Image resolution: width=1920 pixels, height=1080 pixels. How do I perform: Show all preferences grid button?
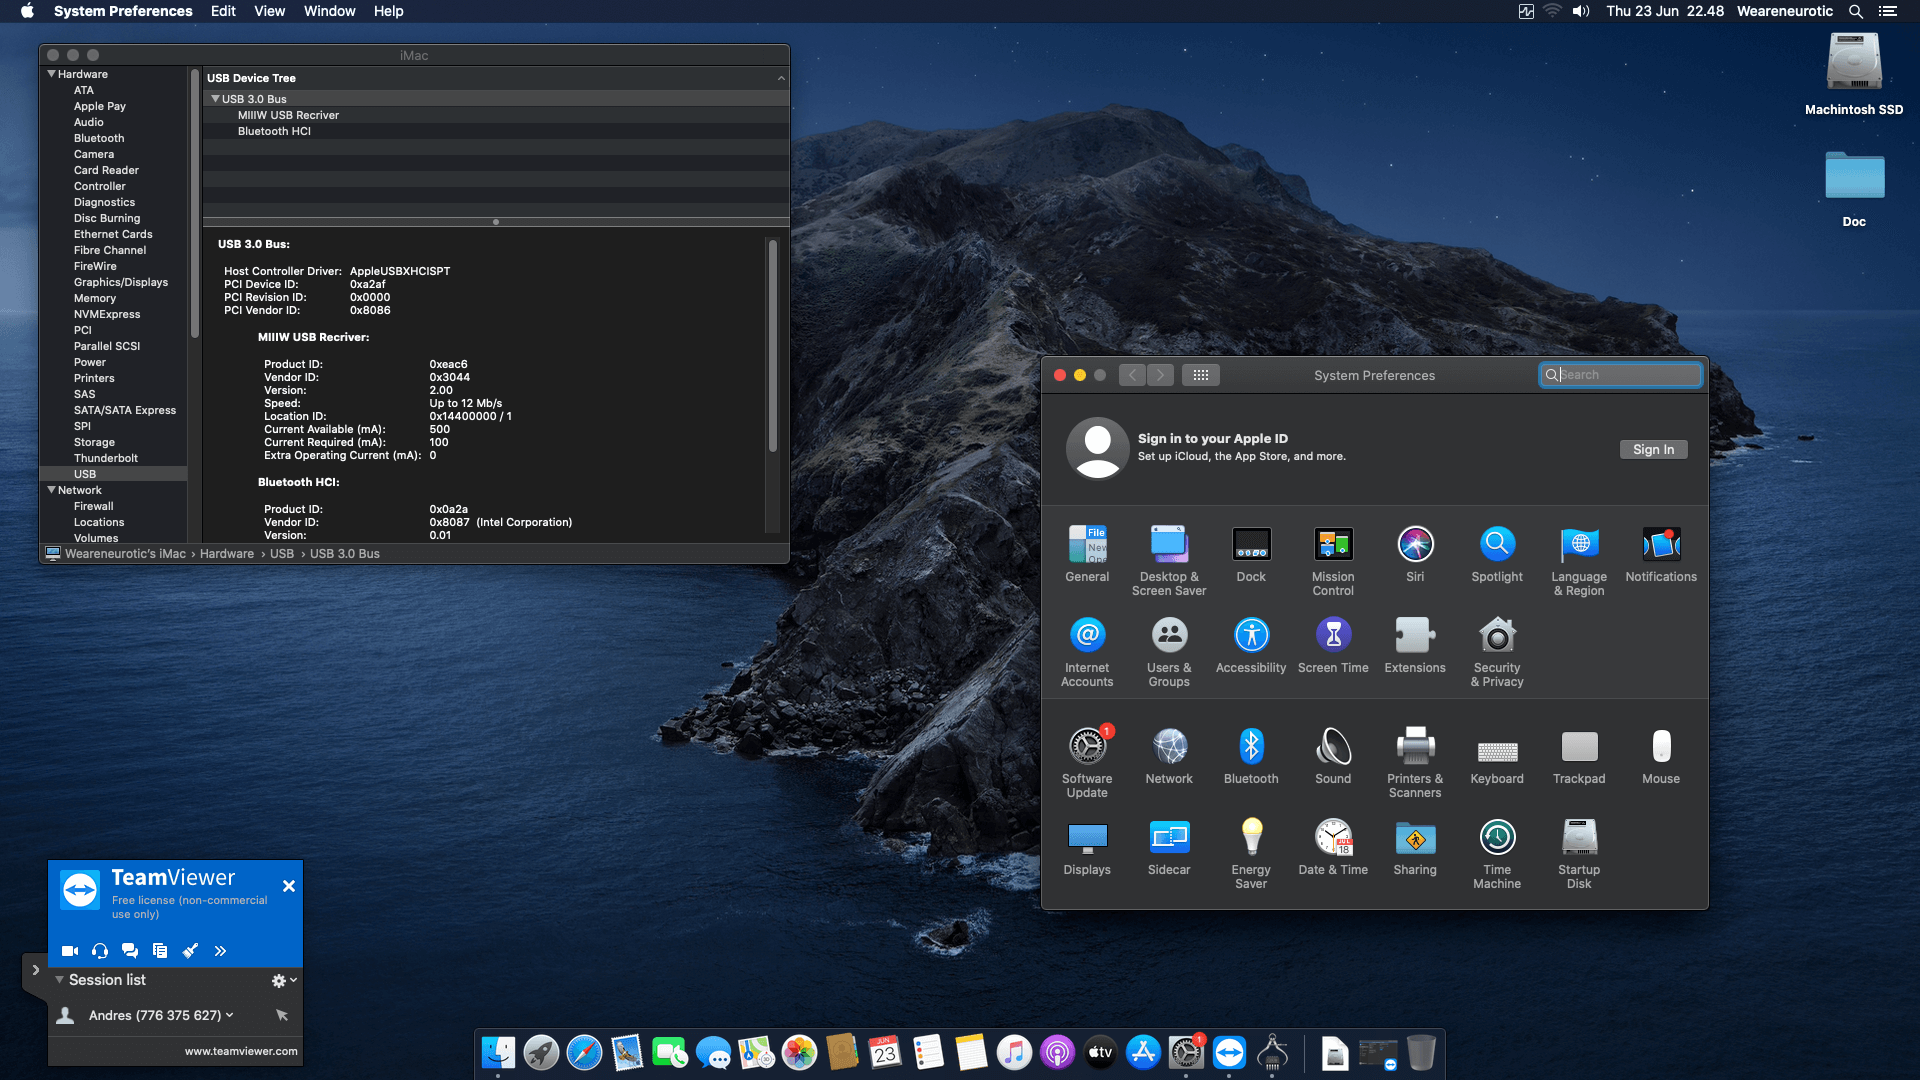[1201, 375]
